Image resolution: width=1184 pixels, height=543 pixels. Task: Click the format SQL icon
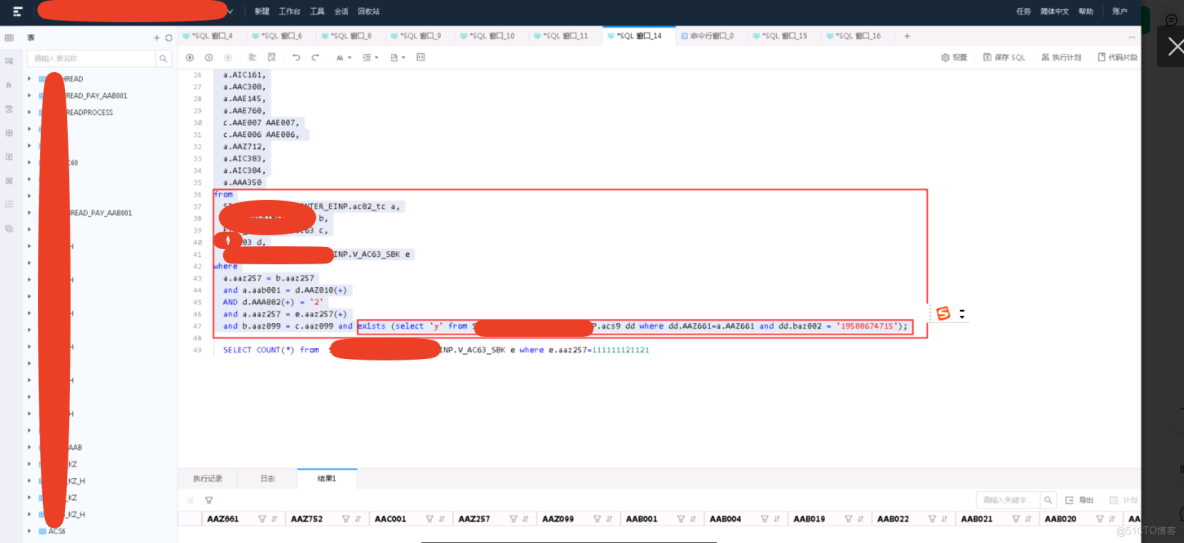click(x=253, y=57)
